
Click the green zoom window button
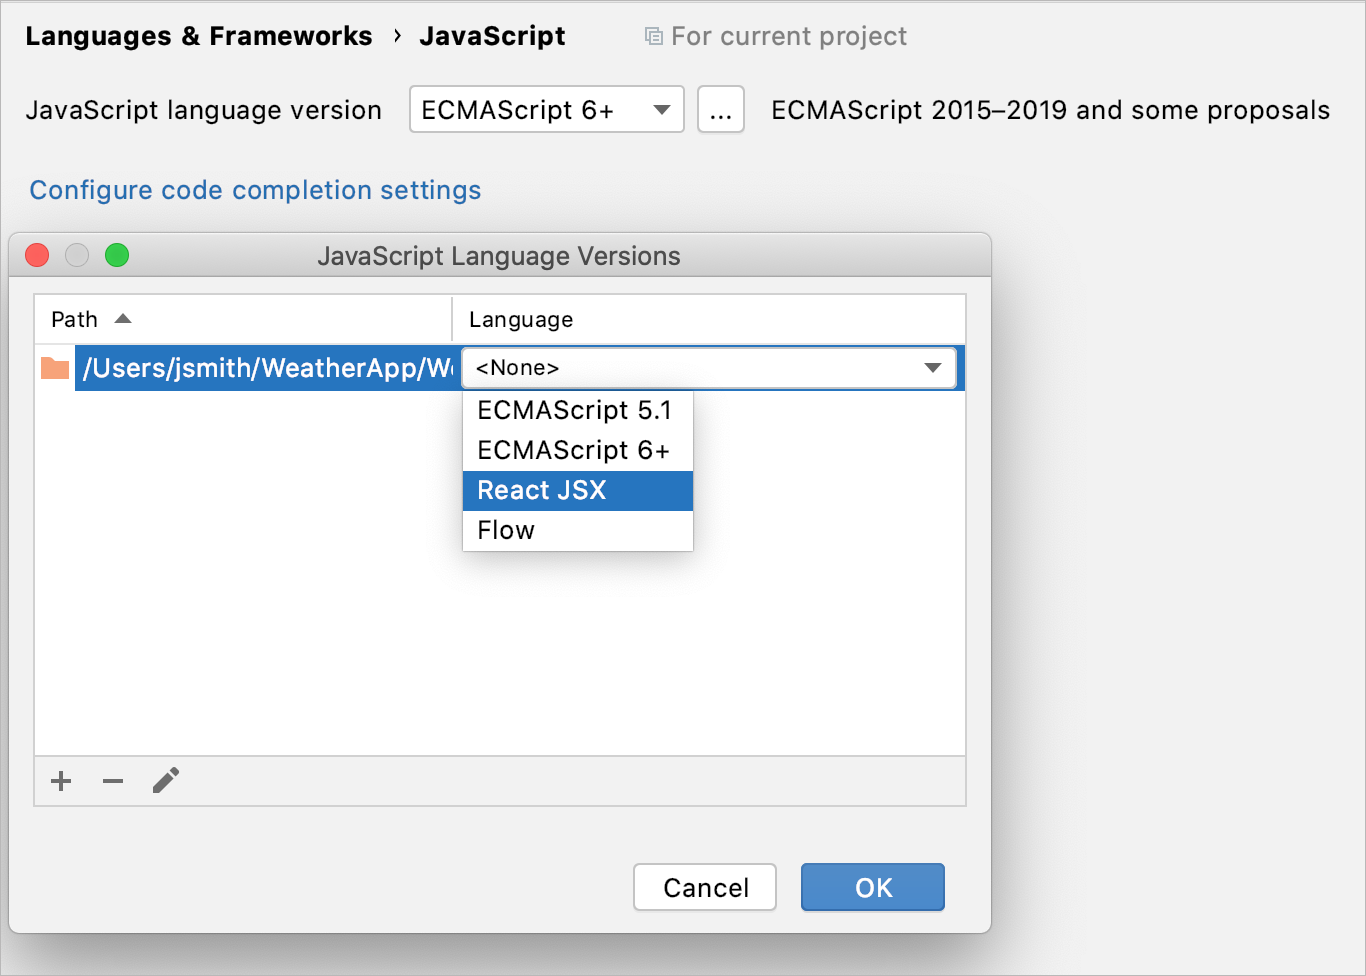(117, 255)
